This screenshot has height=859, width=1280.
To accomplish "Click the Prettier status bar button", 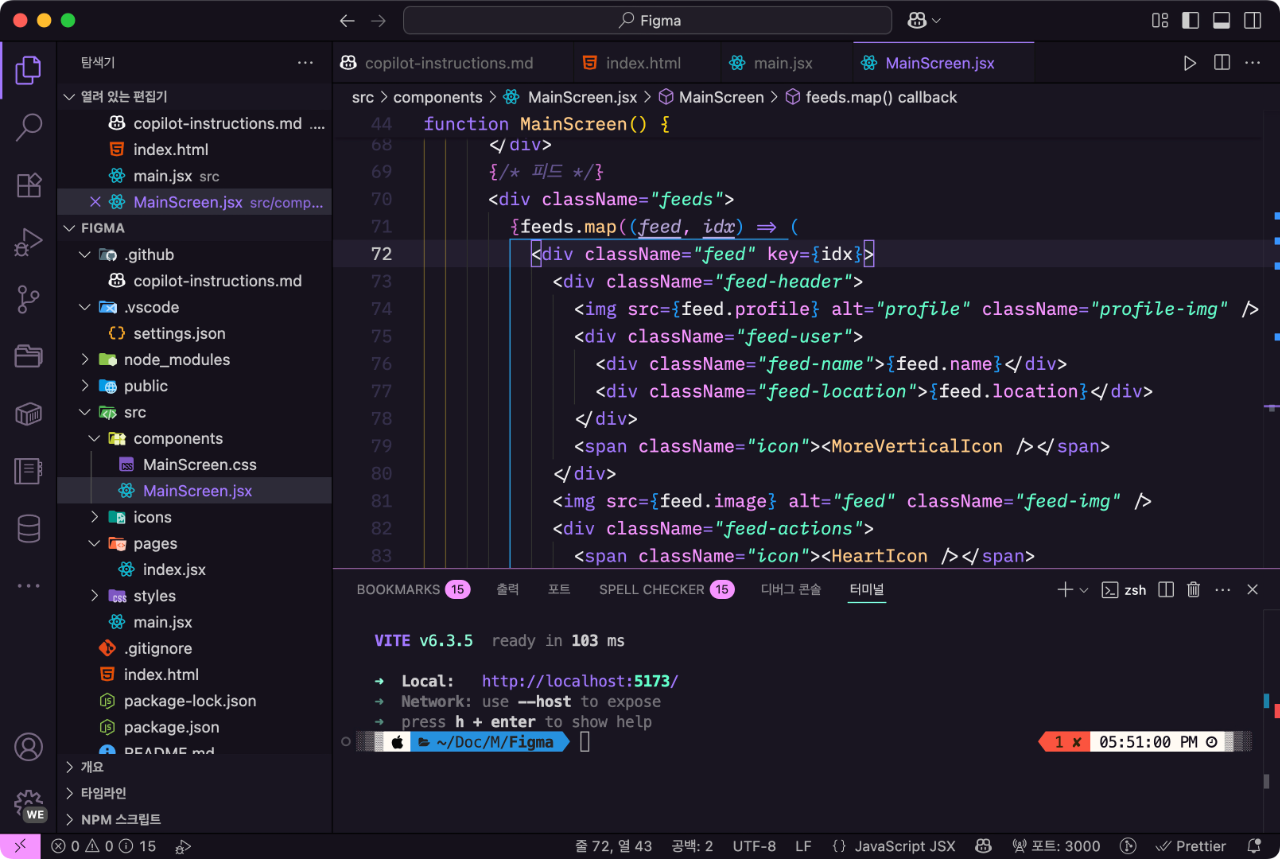I will [x=1191, y=846].
